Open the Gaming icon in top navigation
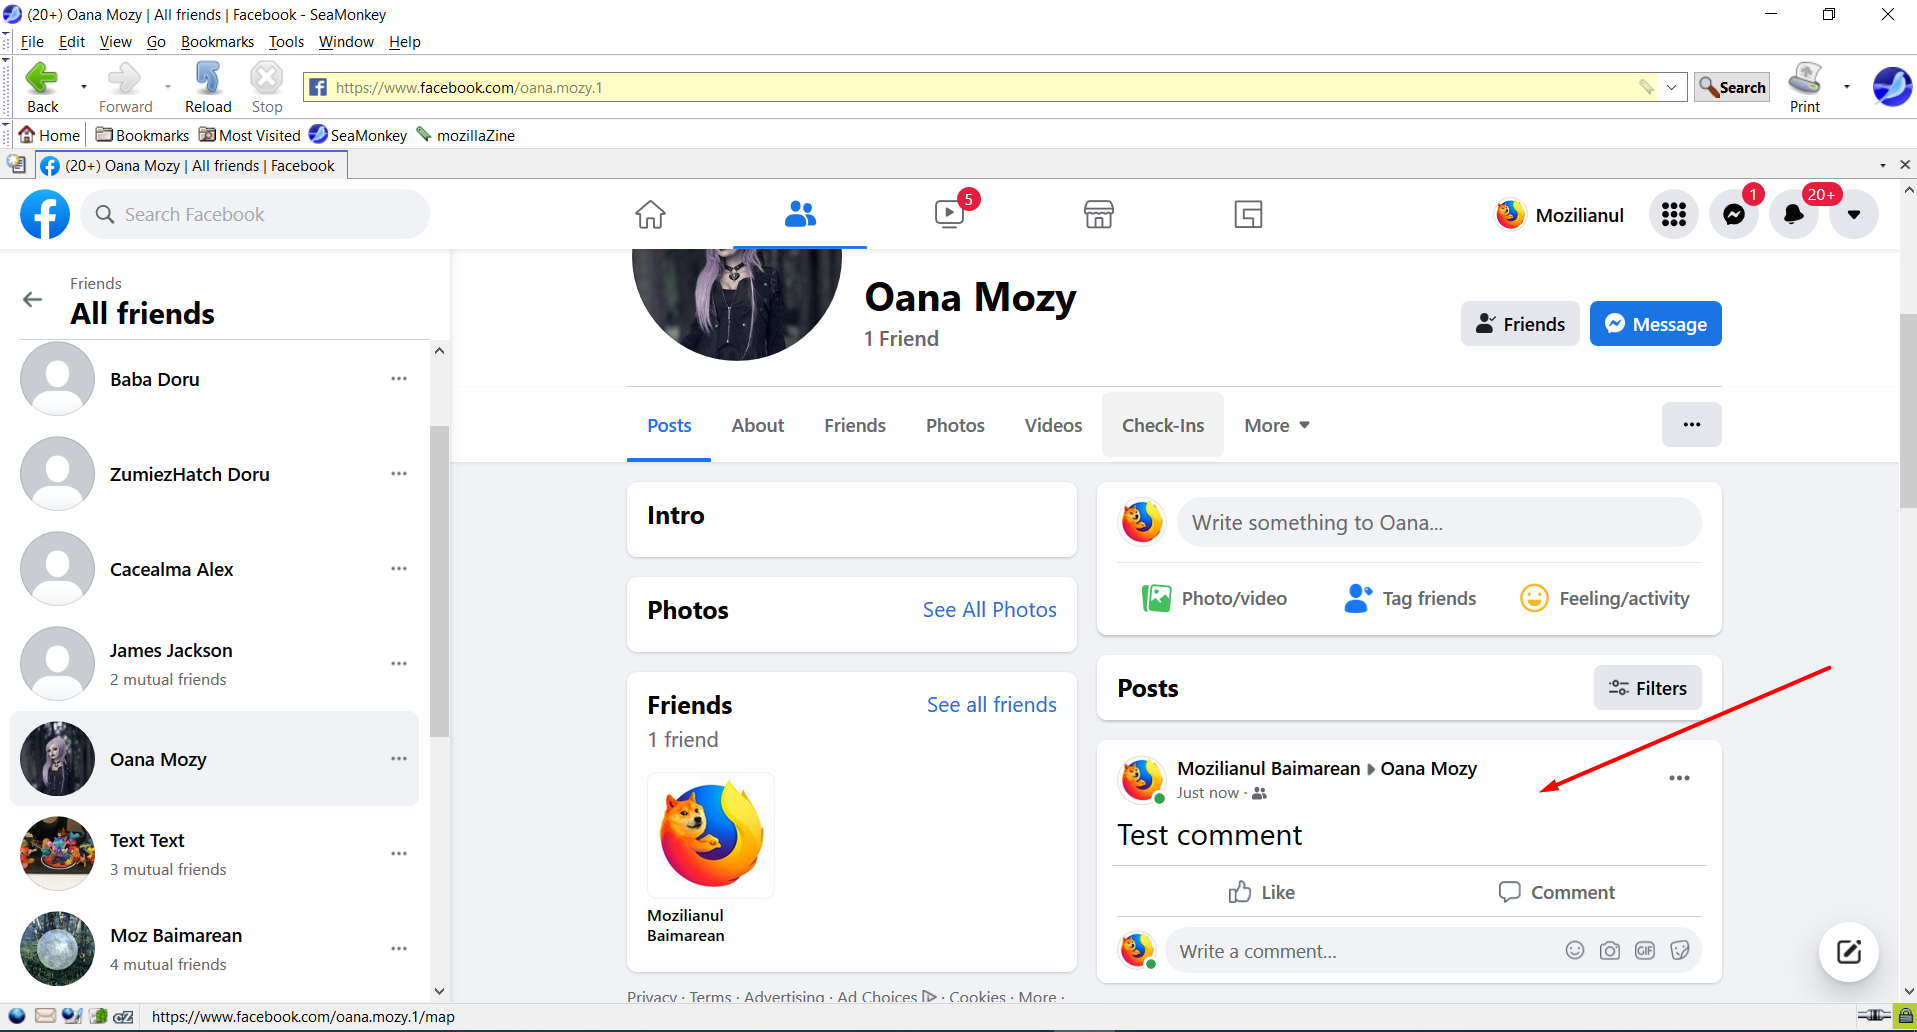Viewport: 1917px width, 1032px height. click(1247, 214)
